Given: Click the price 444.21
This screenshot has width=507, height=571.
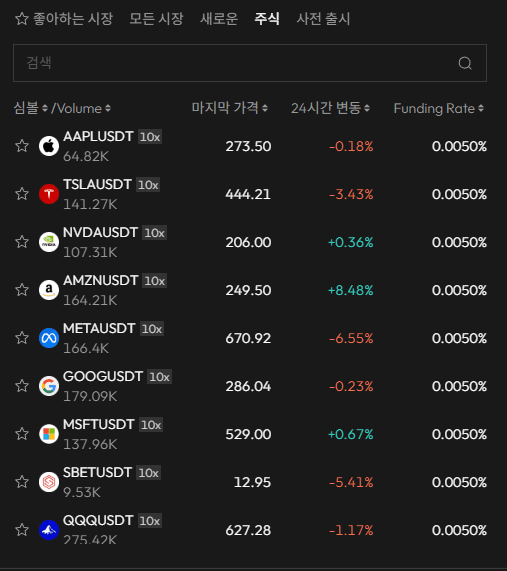Looking at the screenshot, I should click(x=248, y=194).
